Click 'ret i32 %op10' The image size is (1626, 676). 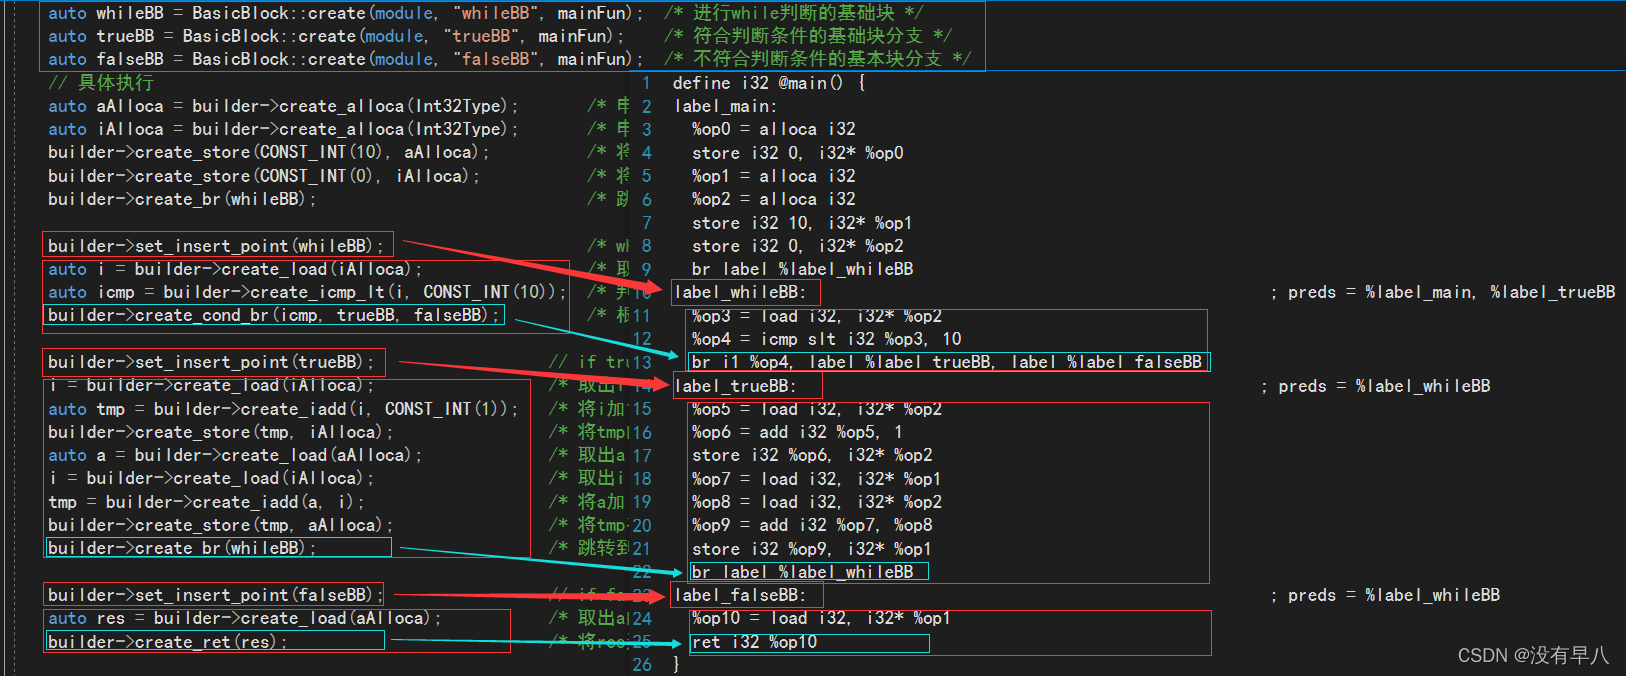pyautogui.click(x=754, y=642)
